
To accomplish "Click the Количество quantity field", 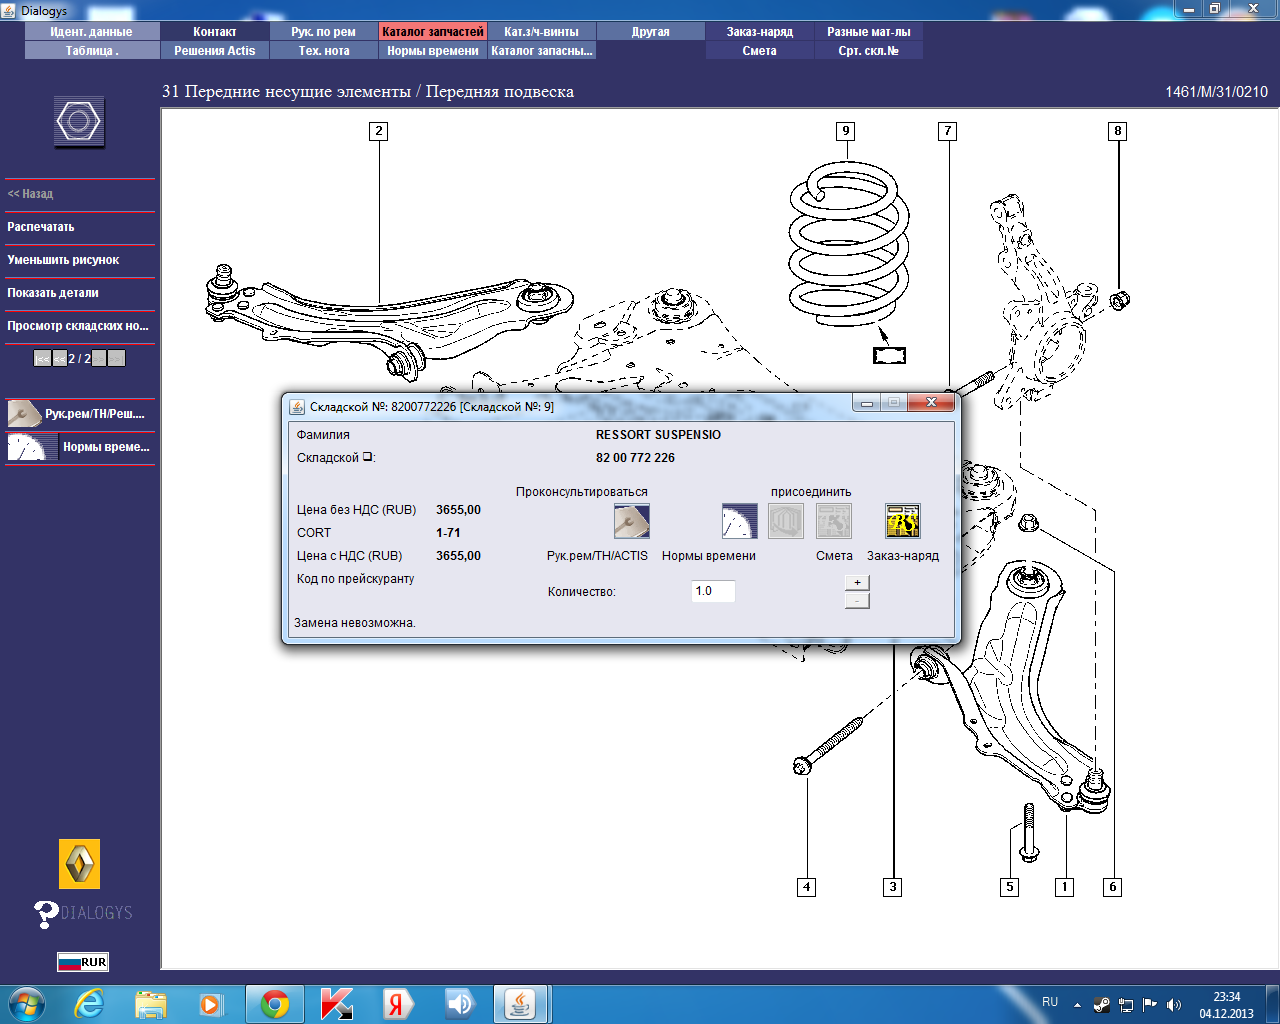I will pyautogui.click(x=713, y=591).
